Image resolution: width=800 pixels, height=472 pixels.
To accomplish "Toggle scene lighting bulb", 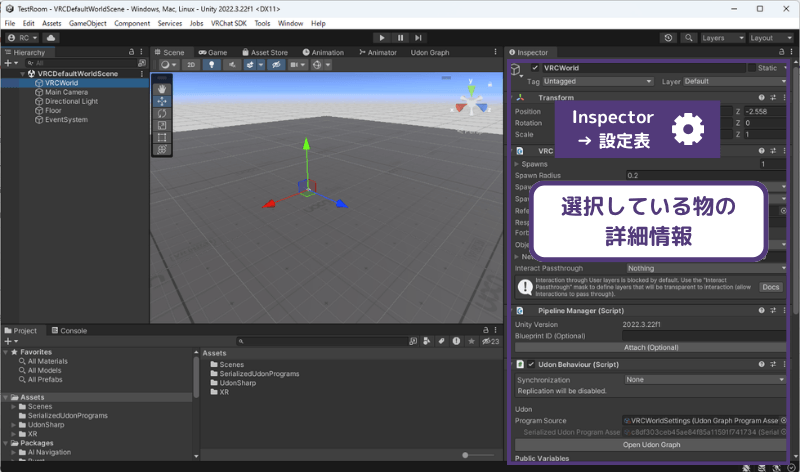I will [x=211, y=65].
